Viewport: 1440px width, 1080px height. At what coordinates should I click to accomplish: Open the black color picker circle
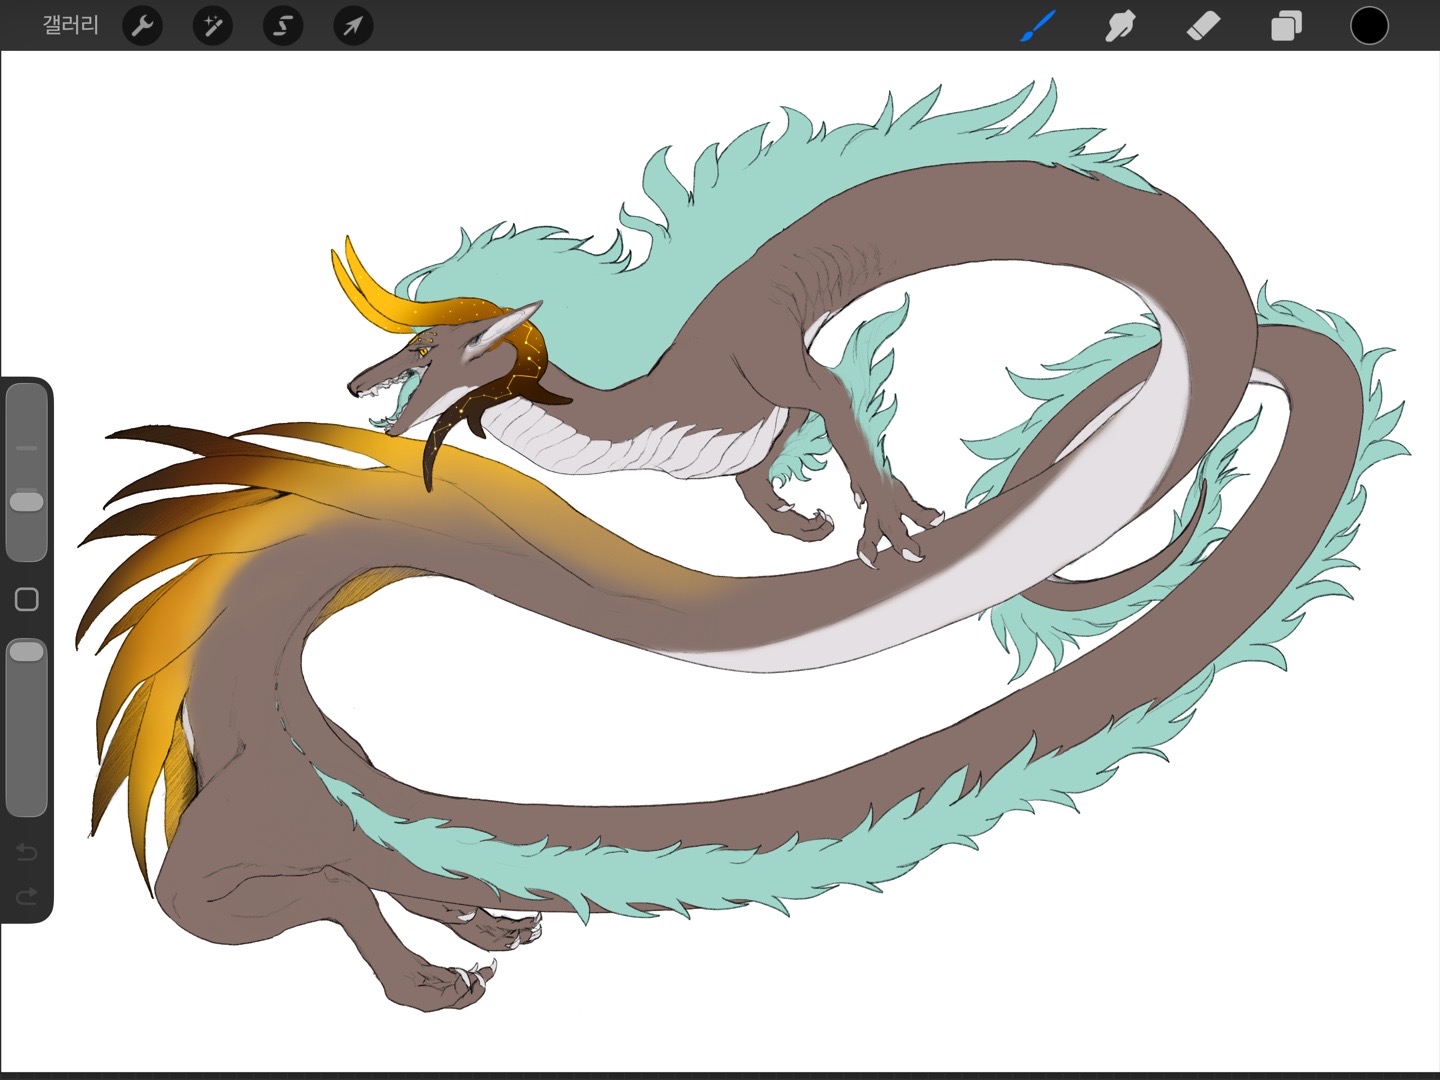(x=1369, y=26)
